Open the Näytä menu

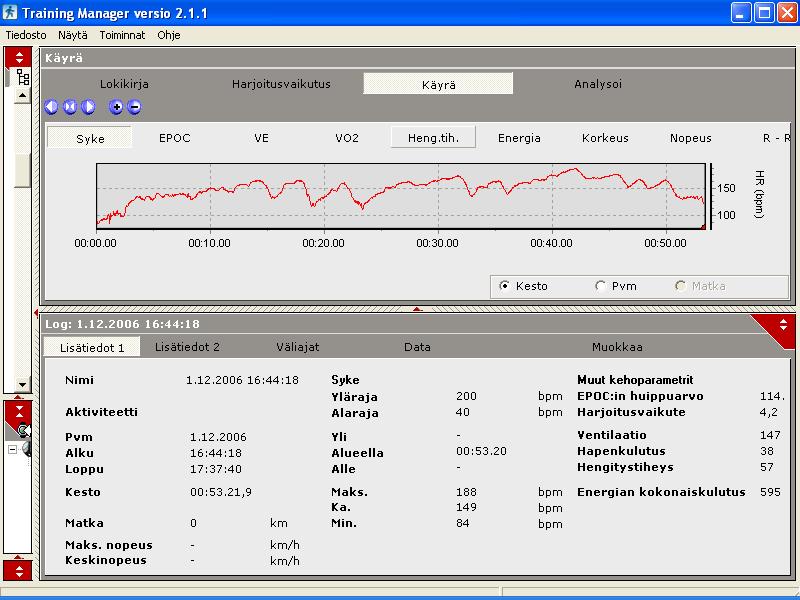pyautogui.click(x=72, y=35)
